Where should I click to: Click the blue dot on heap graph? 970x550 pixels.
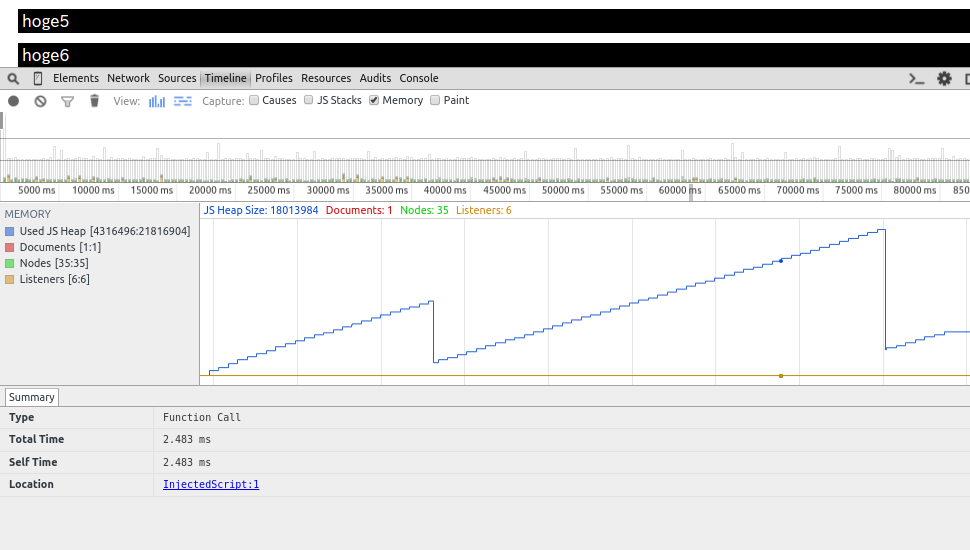coord(781,261)
